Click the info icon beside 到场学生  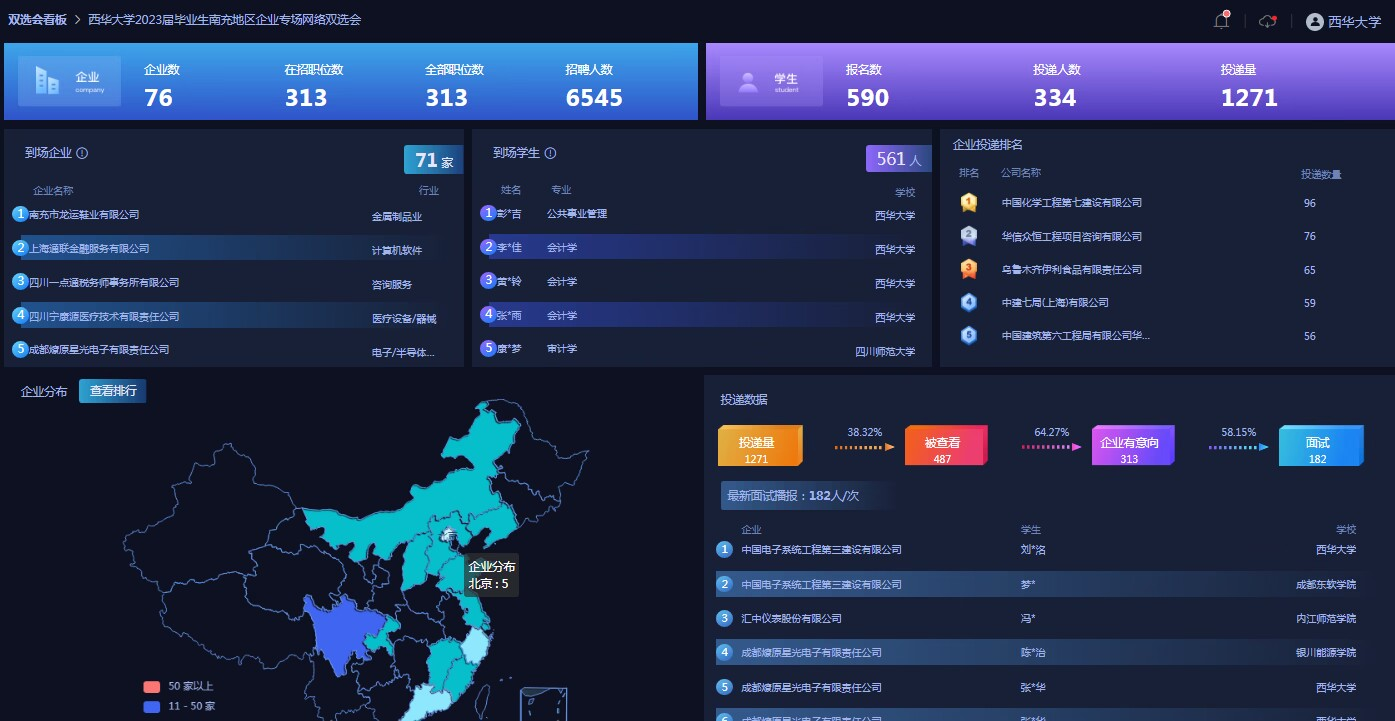tap(550, 153)
